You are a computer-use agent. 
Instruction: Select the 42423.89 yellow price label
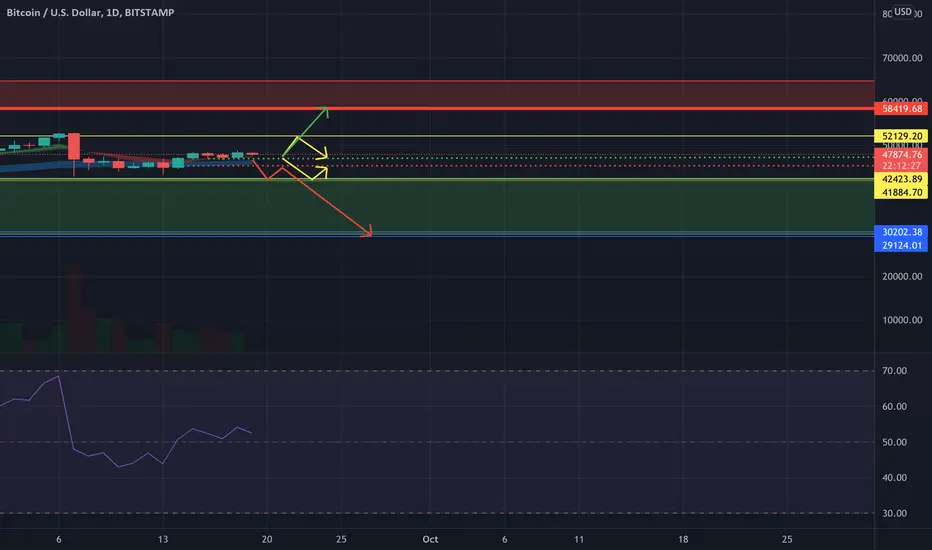pos(901,179)
